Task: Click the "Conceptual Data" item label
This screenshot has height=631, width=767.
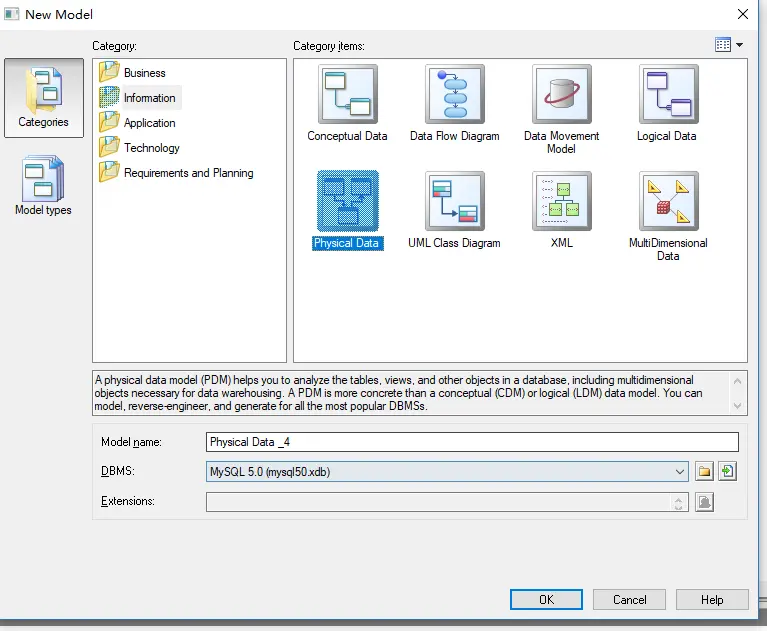Action: point(347,136)
